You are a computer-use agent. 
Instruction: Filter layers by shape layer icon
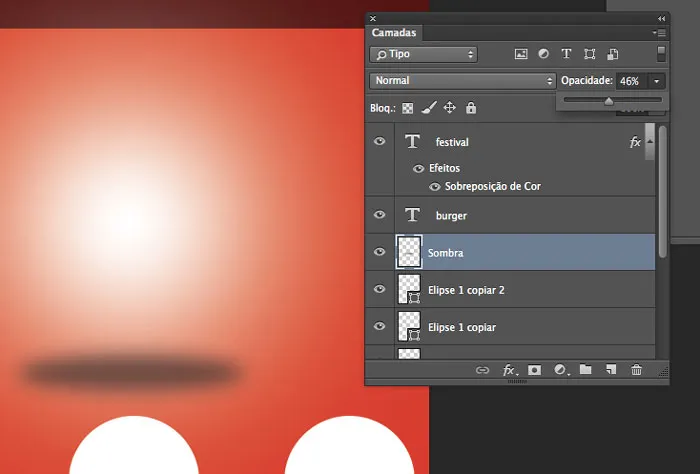[x=589, y=54]
